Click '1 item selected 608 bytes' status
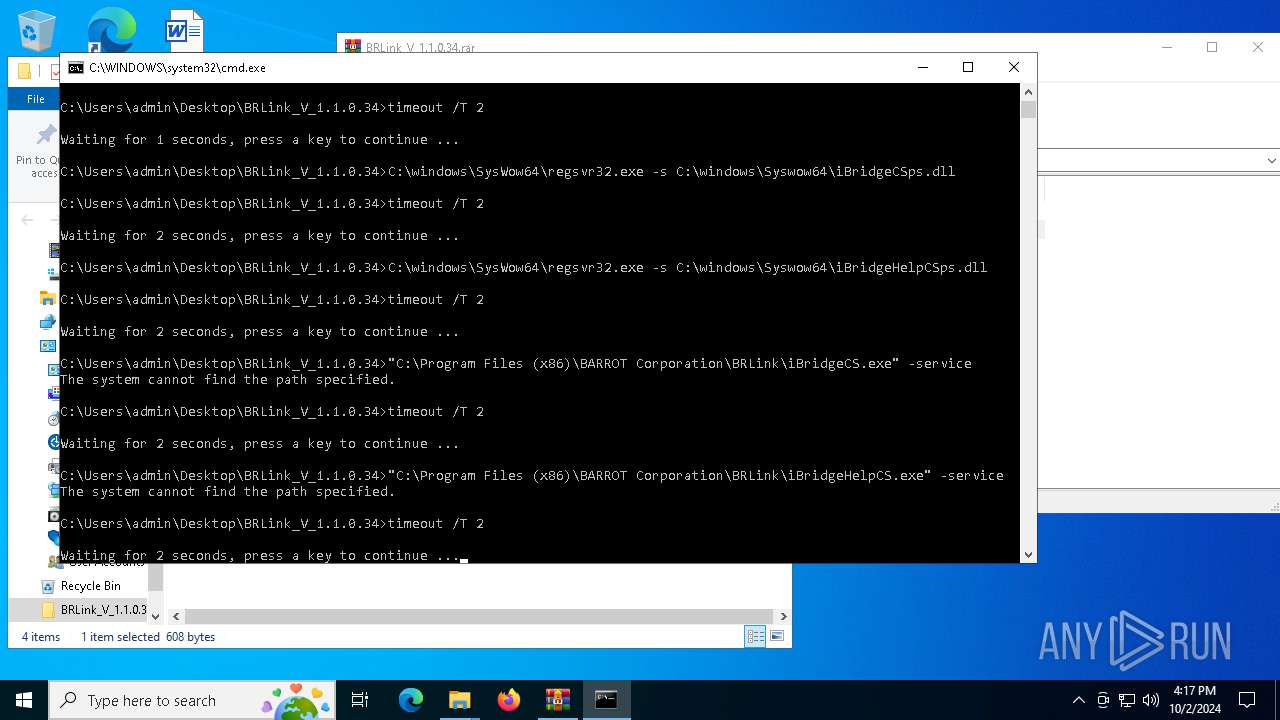1280x720 pixels. click(148, 637)
